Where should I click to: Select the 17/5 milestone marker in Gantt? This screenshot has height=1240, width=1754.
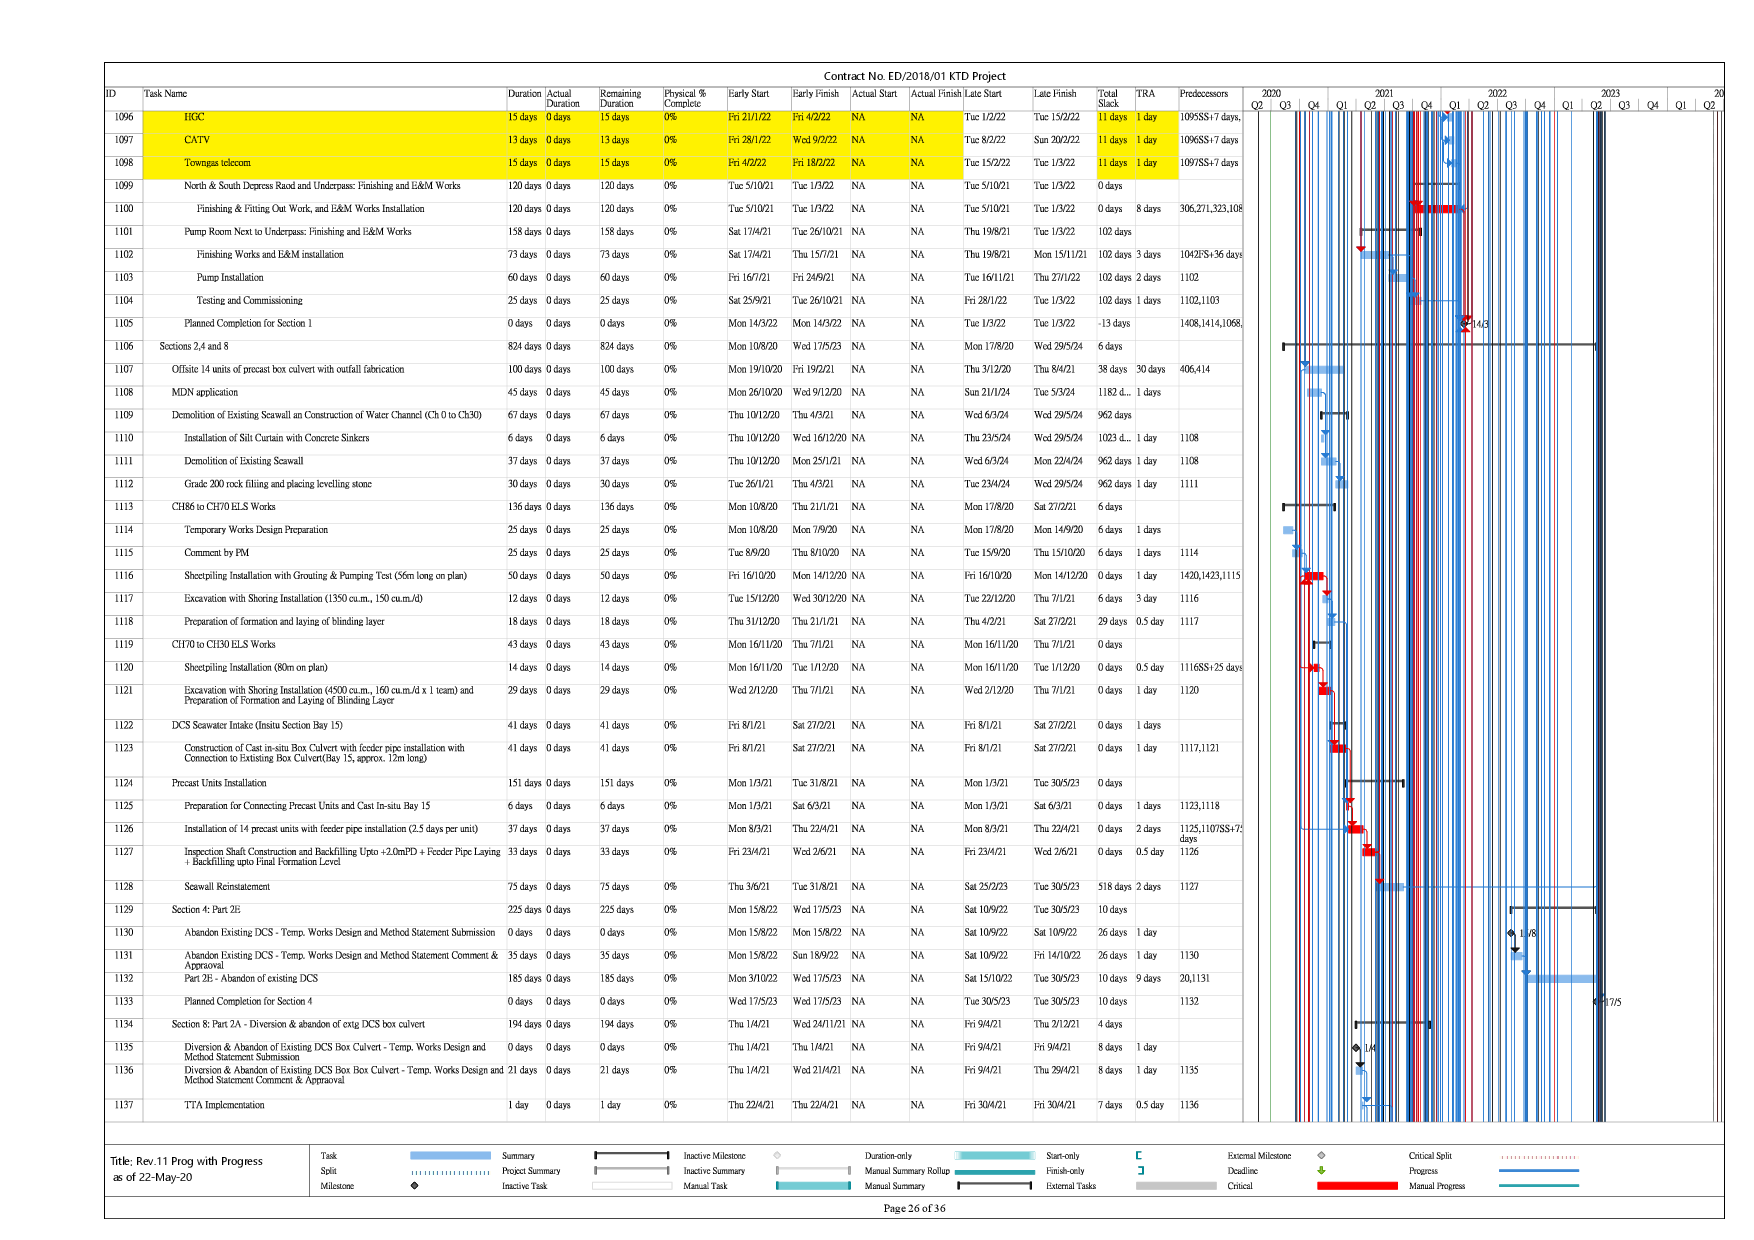1597,1002
